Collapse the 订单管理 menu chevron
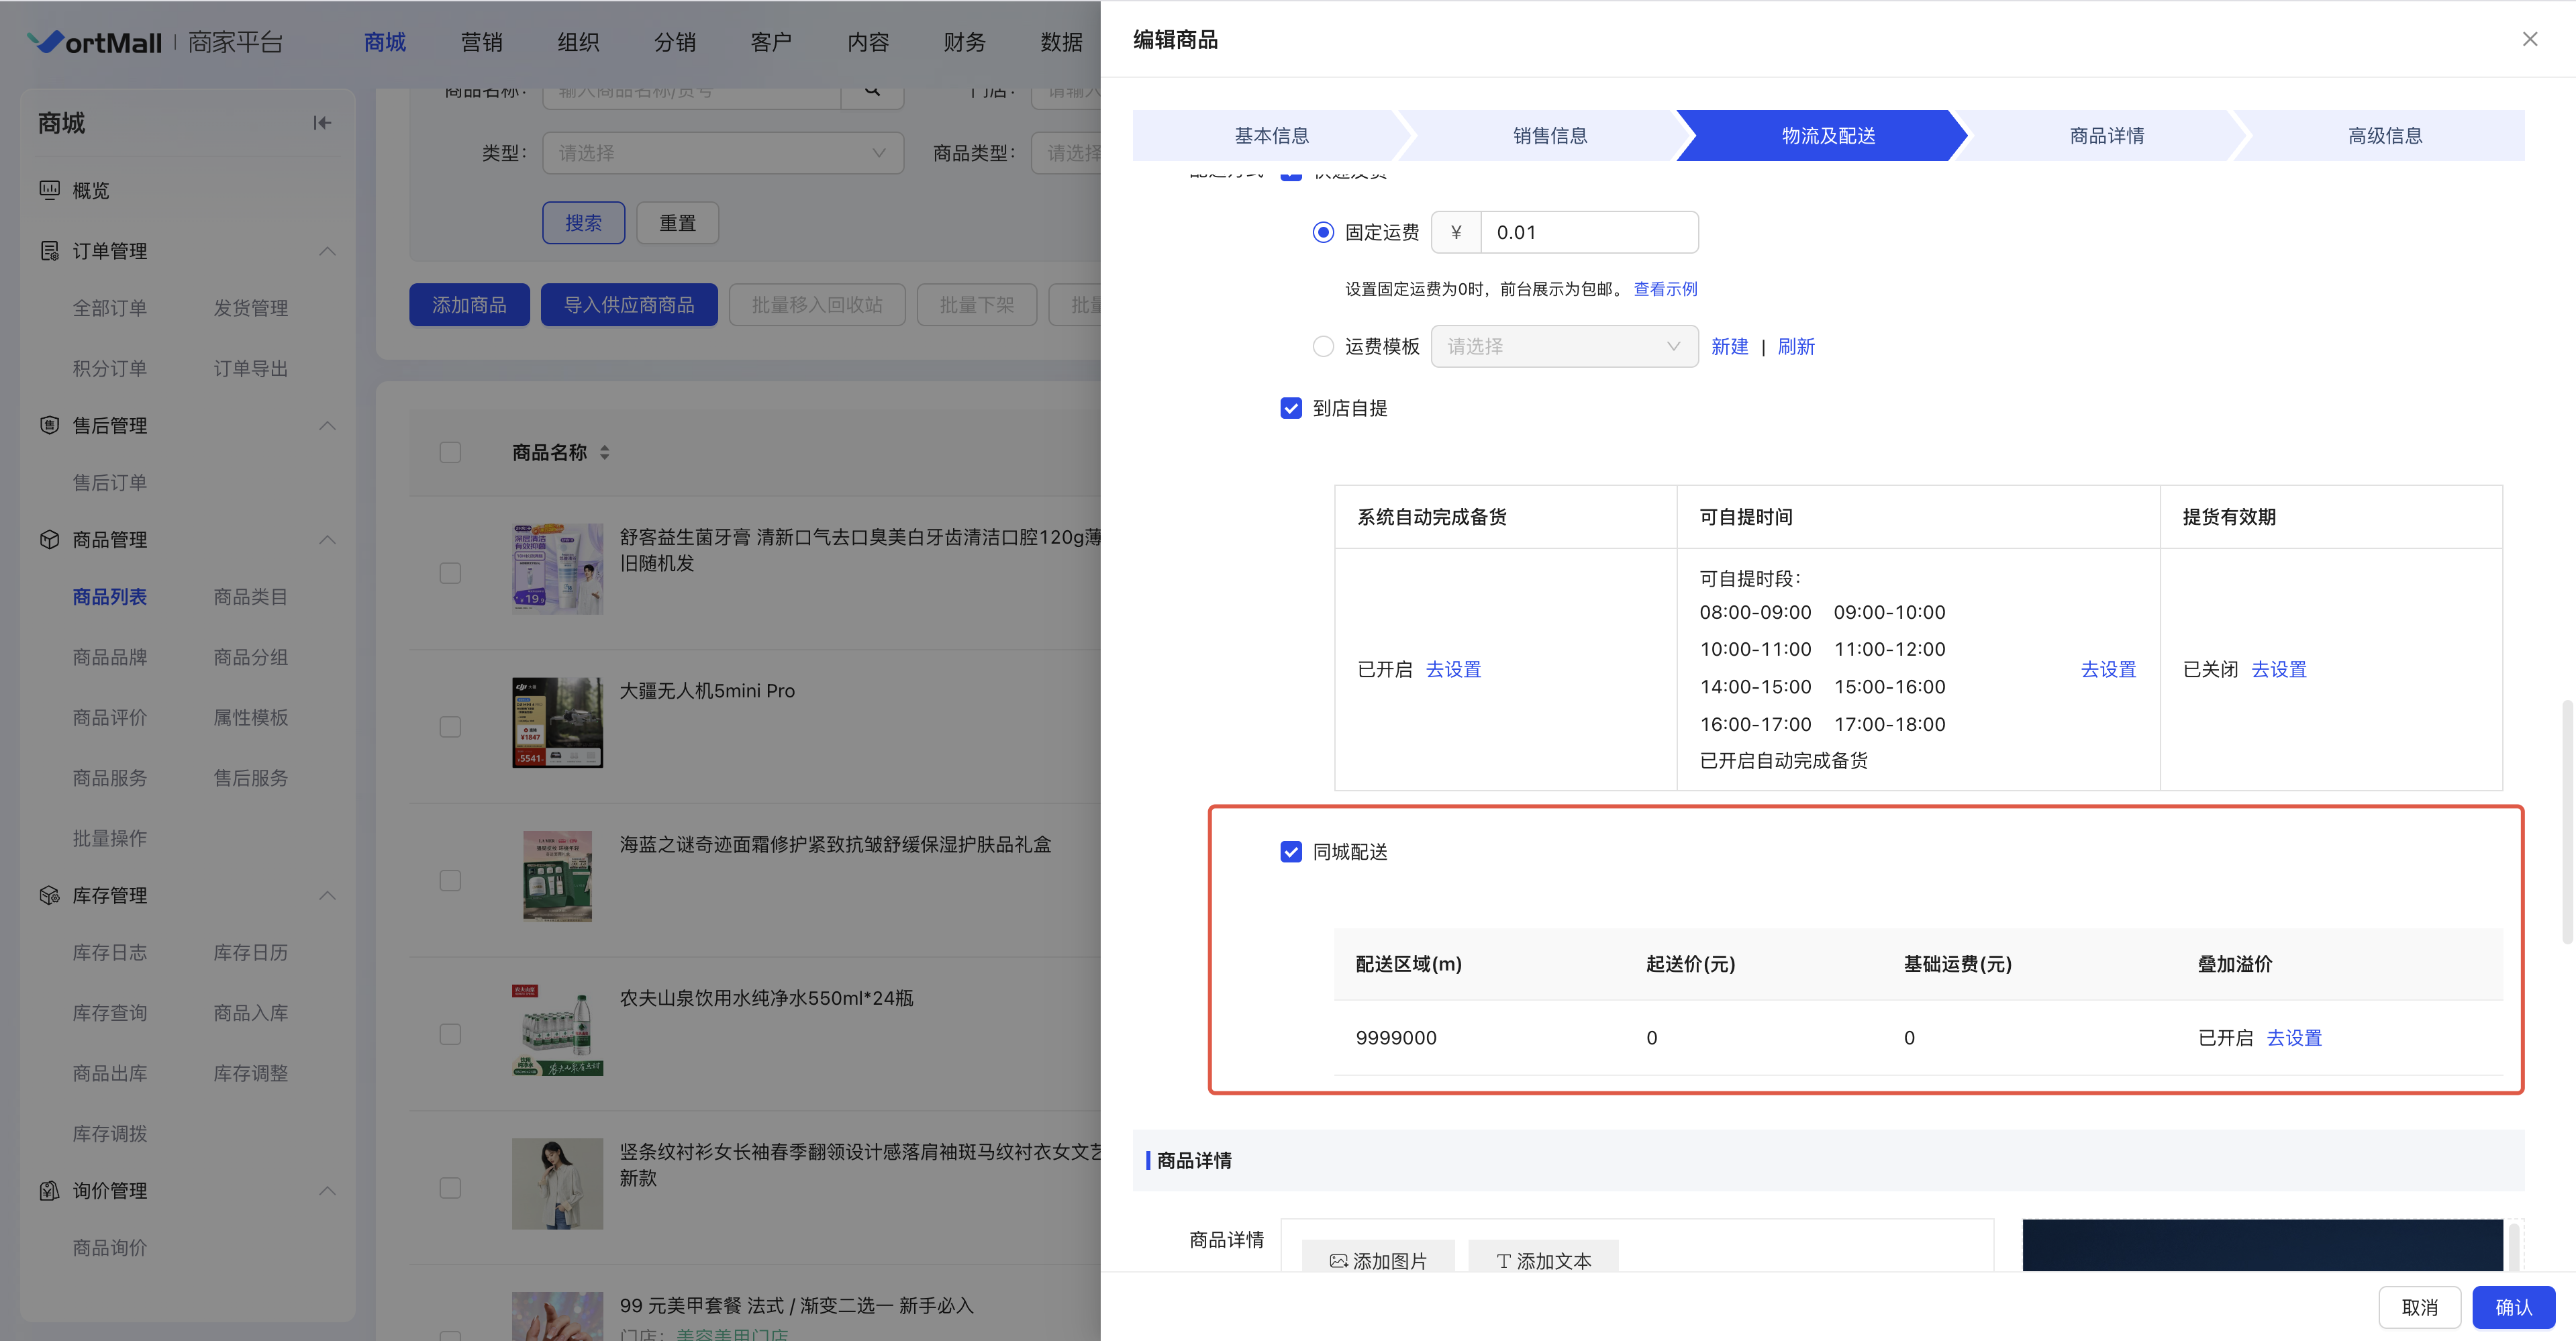Image resolution: width=2576 pixels, height=1341 pixels. pos(327,251)
